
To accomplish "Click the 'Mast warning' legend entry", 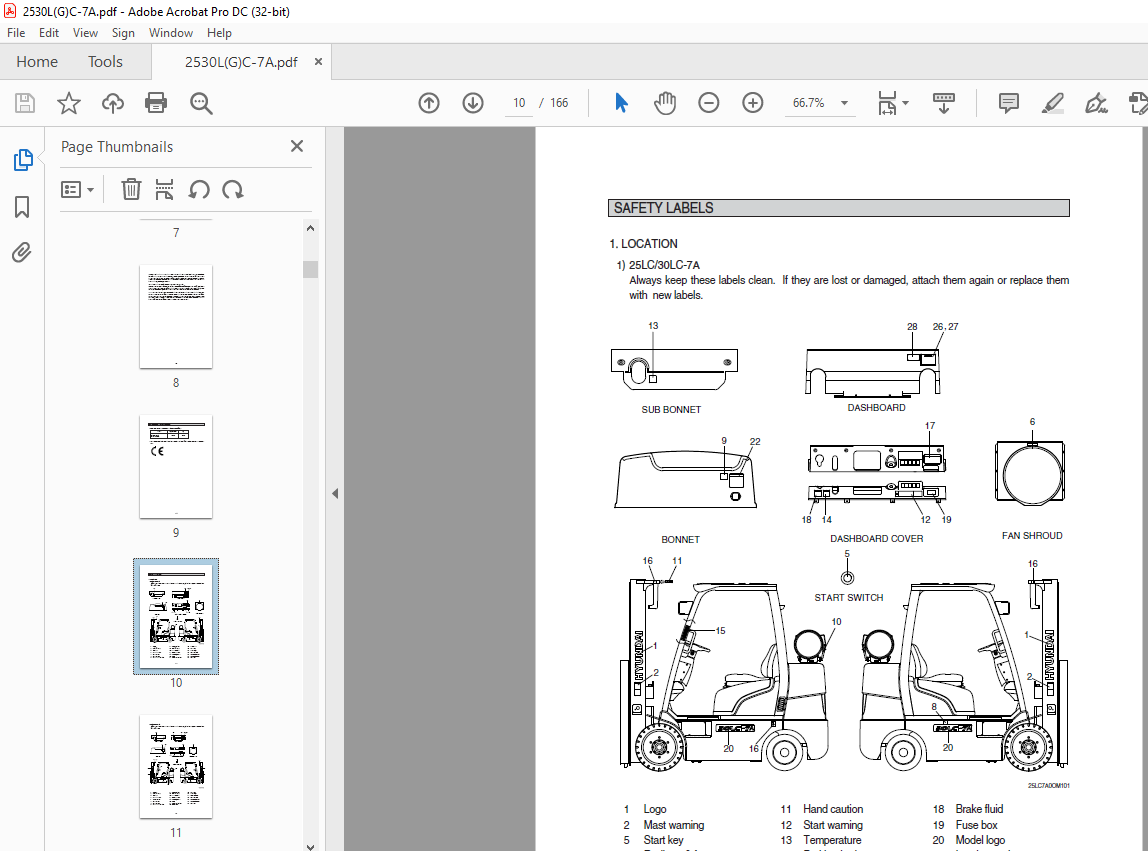I will click(x=674, y=825).
